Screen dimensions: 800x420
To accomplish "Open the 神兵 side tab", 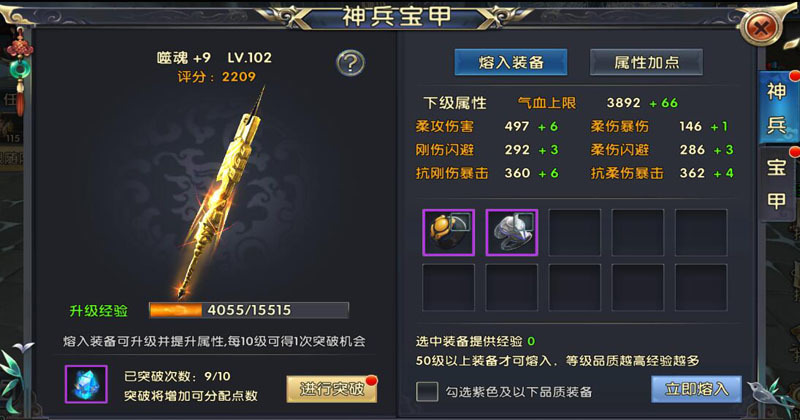I will pos(777,108).
